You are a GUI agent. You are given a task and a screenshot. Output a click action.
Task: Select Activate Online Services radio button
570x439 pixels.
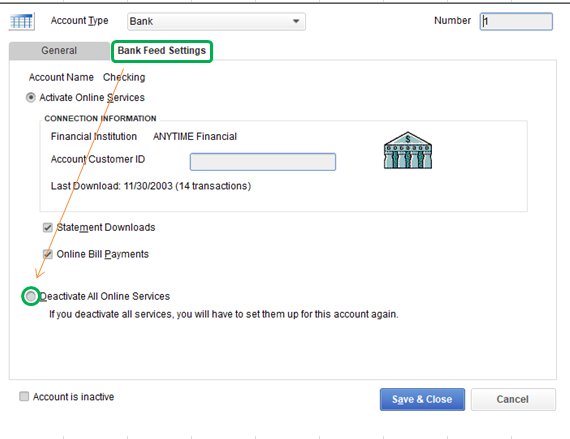31,97
